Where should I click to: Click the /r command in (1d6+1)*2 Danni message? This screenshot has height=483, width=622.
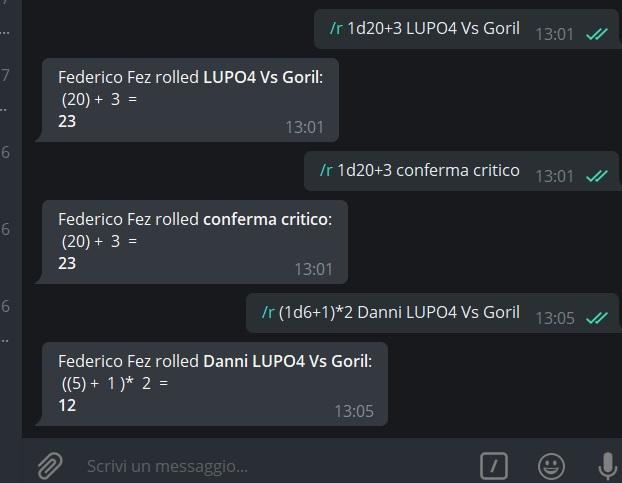[268, 312]
